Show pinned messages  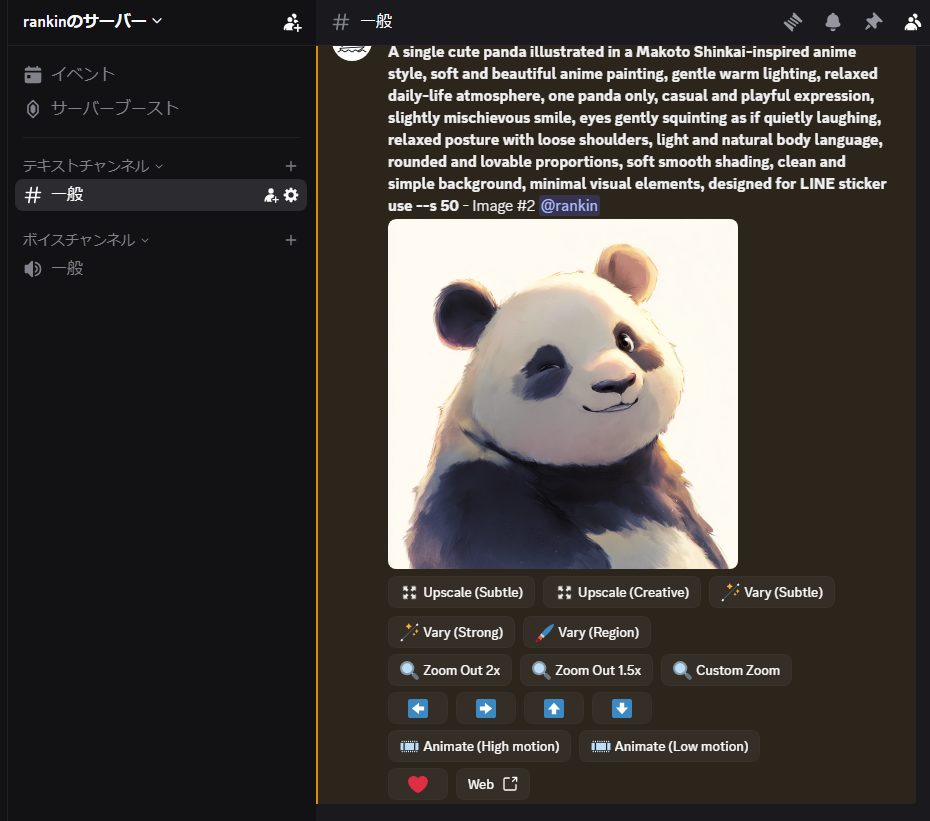pyautogui.click(x=873, y=22)
